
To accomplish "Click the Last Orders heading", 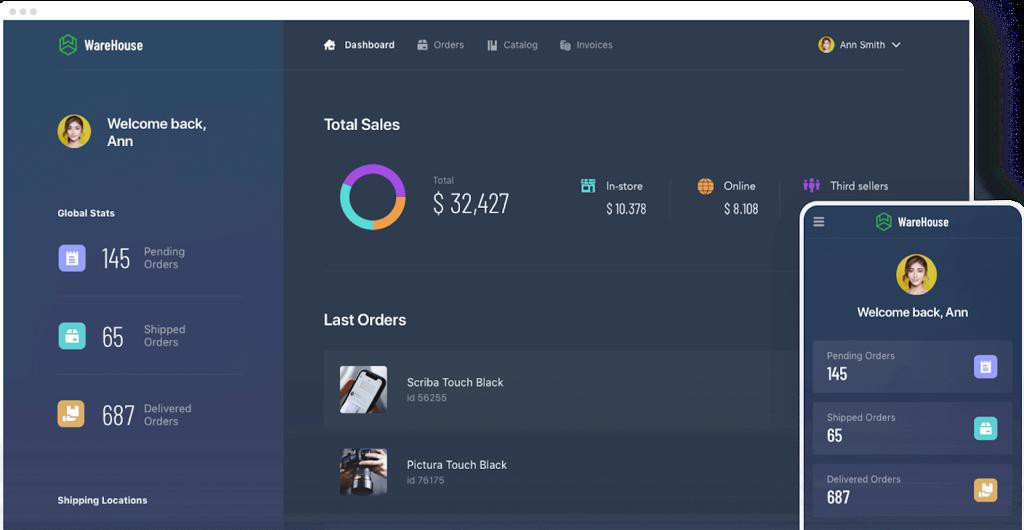I will click(365, 320).
